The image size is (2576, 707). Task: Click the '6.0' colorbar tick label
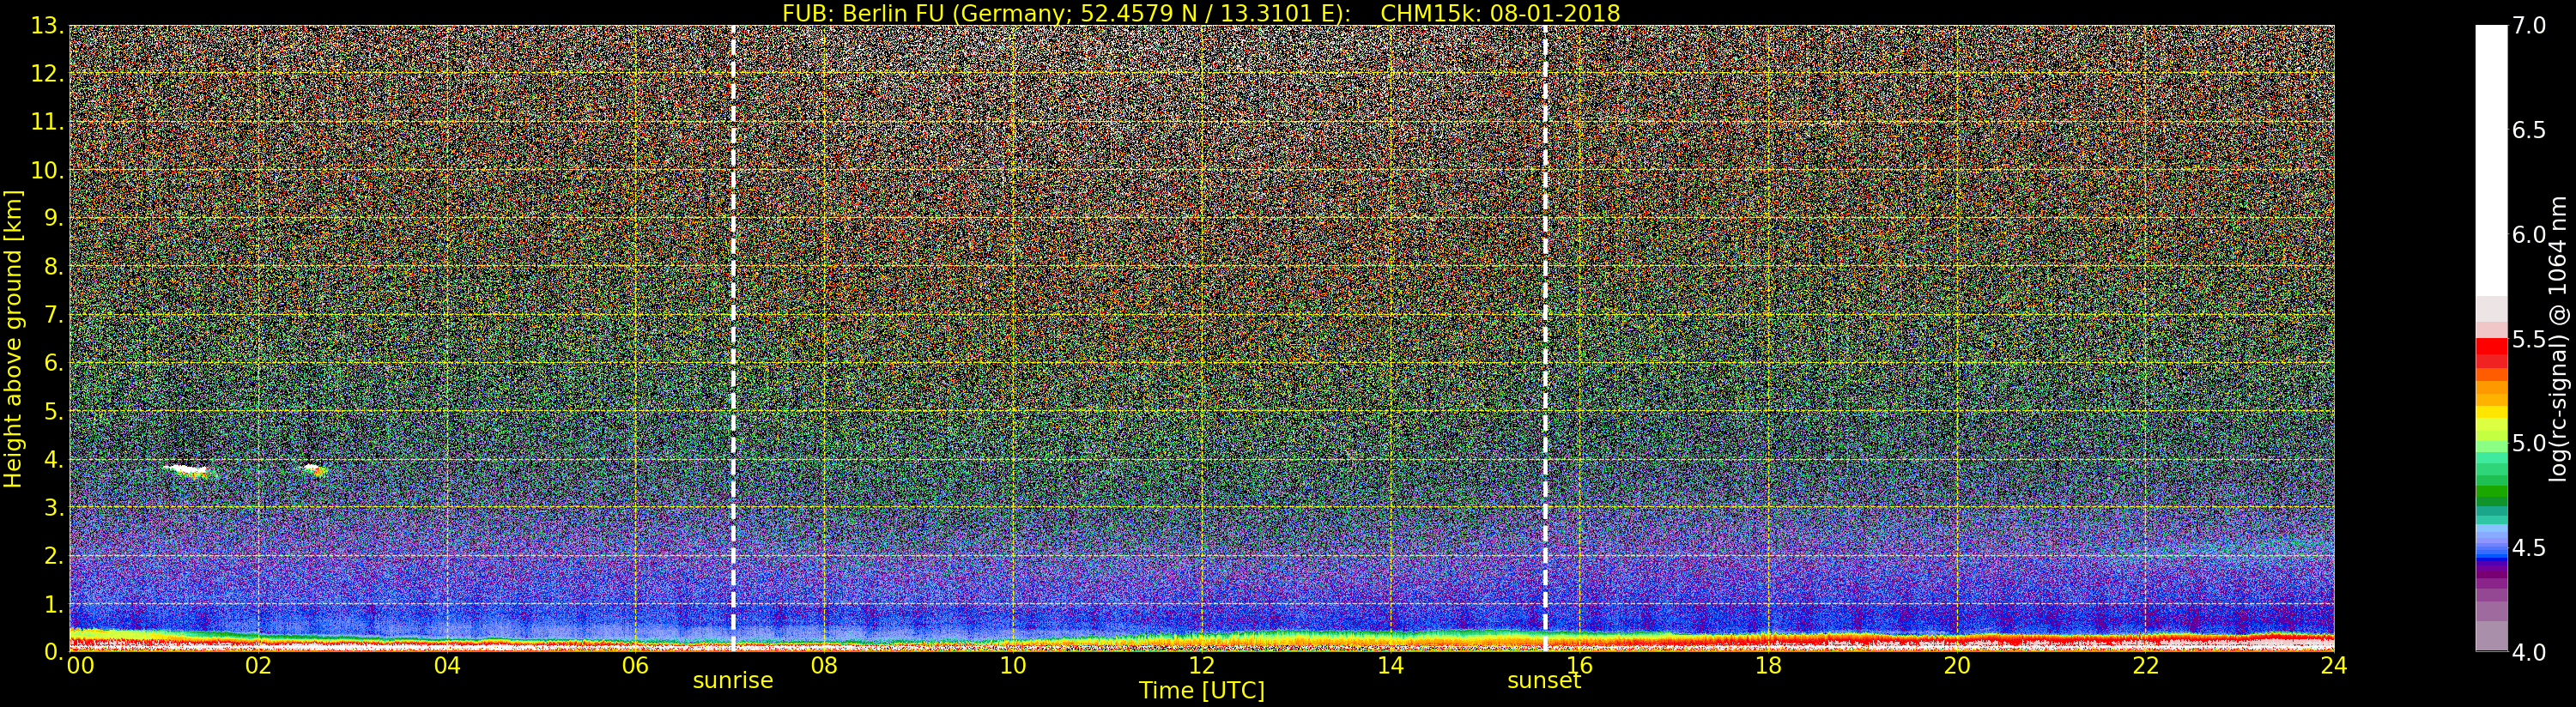click(x=2529, y=234)
